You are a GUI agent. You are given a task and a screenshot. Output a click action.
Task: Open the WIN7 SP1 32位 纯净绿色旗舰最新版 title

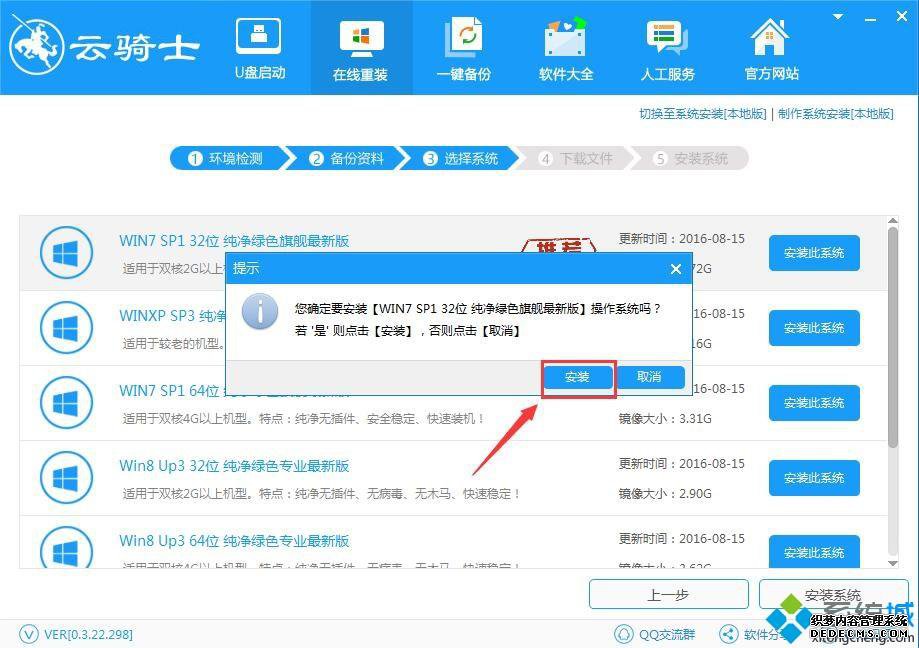(234, 241)
